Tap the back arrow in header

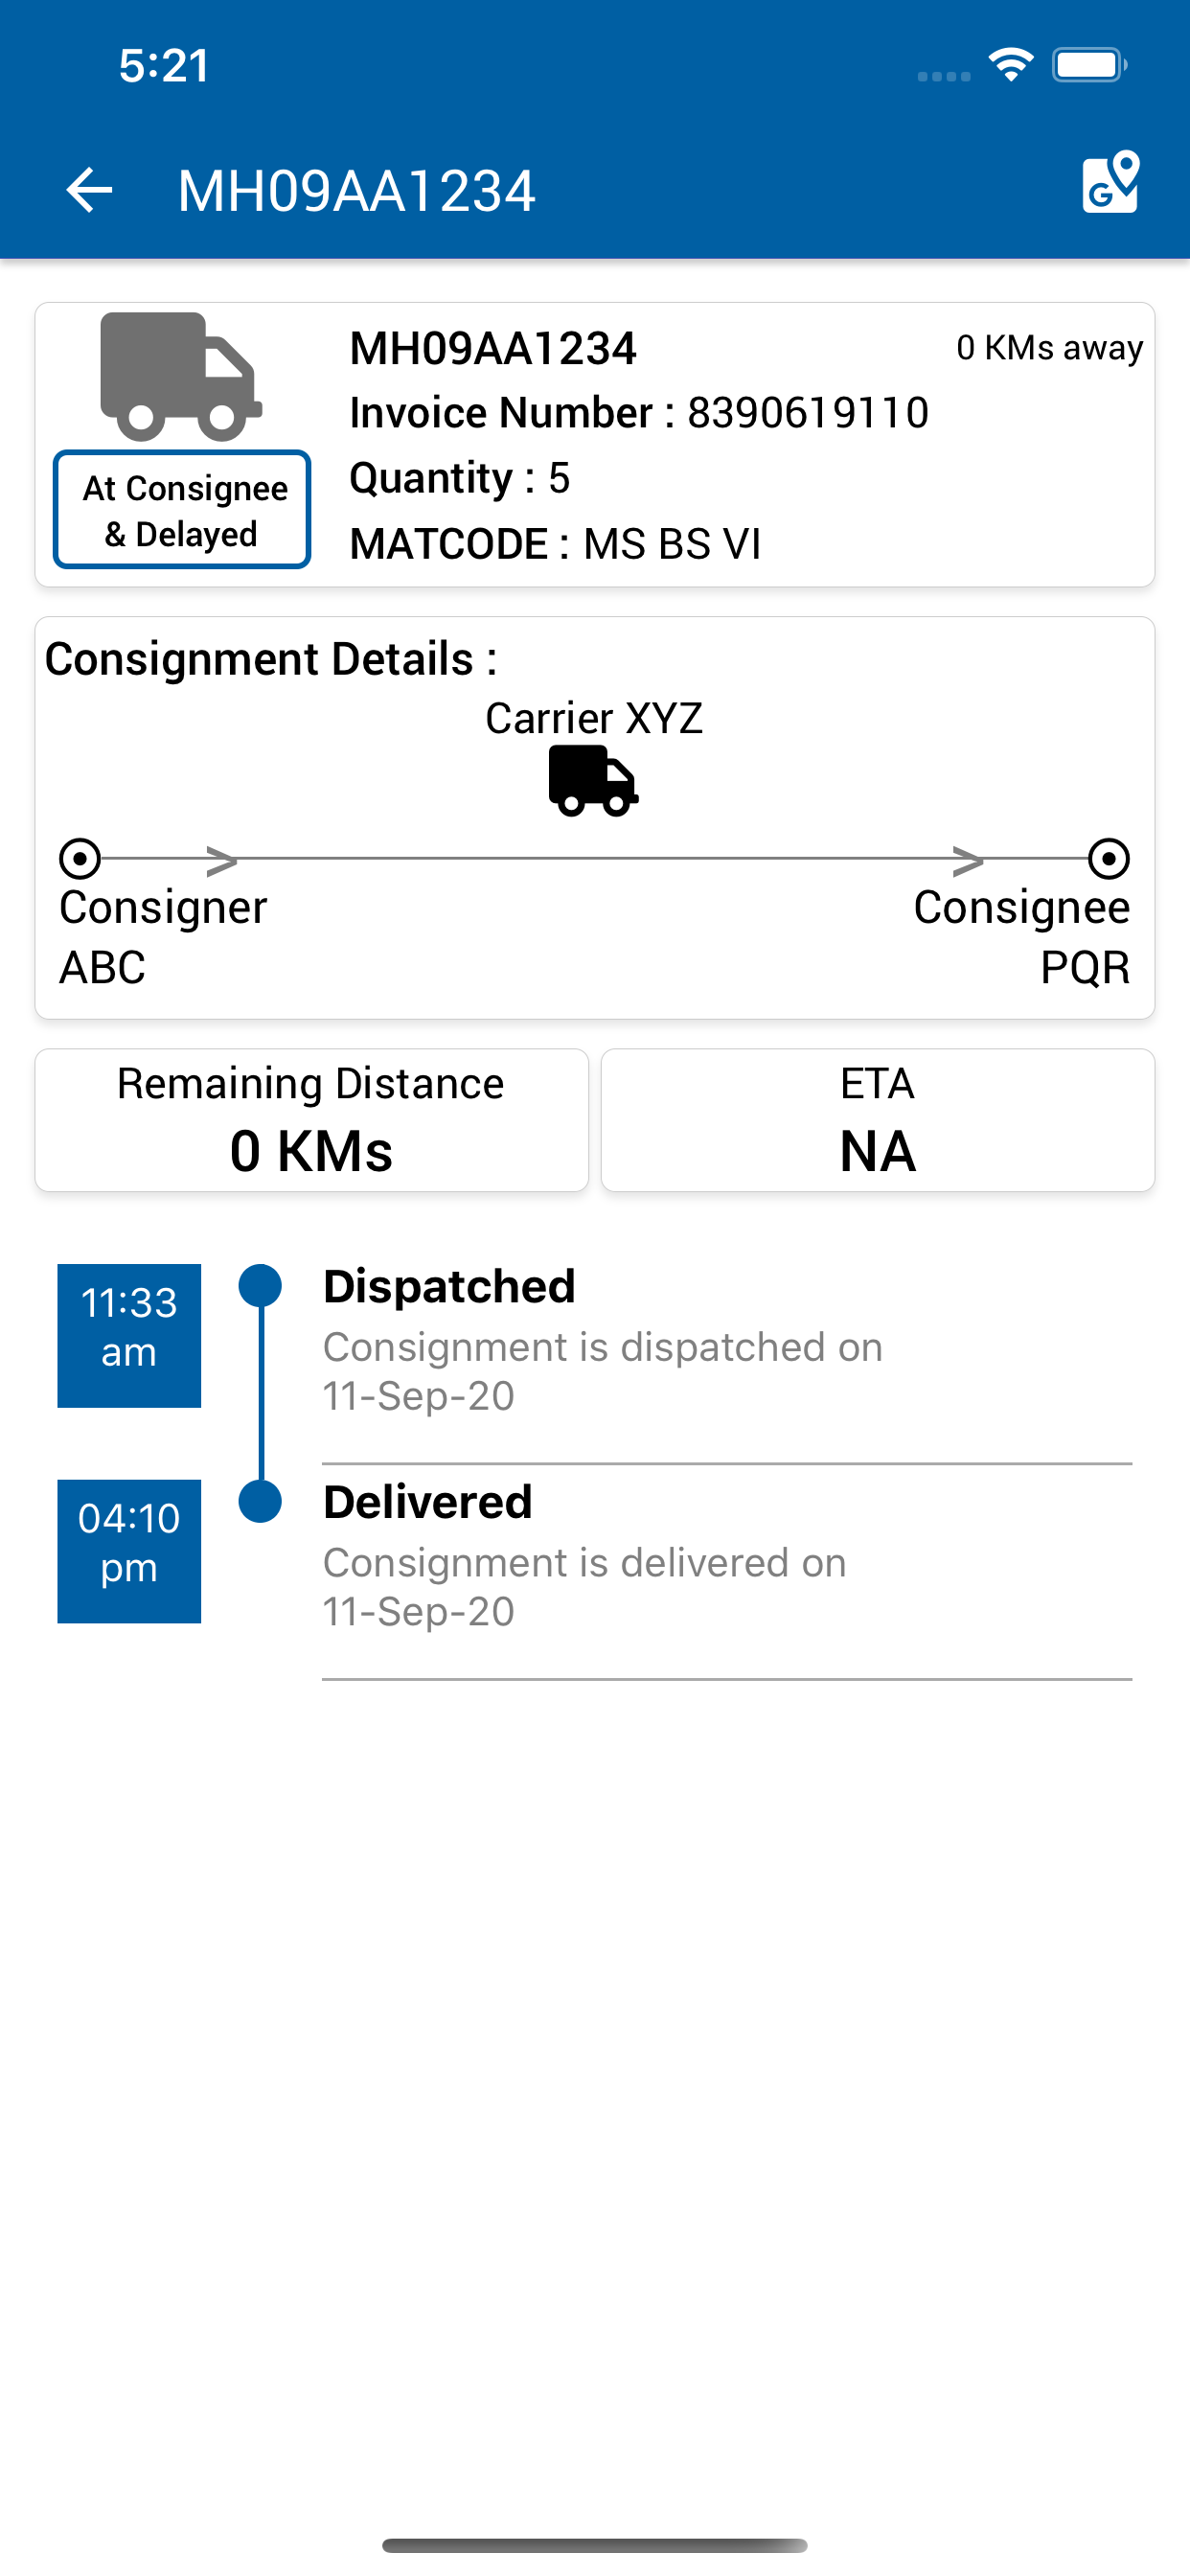89,190
